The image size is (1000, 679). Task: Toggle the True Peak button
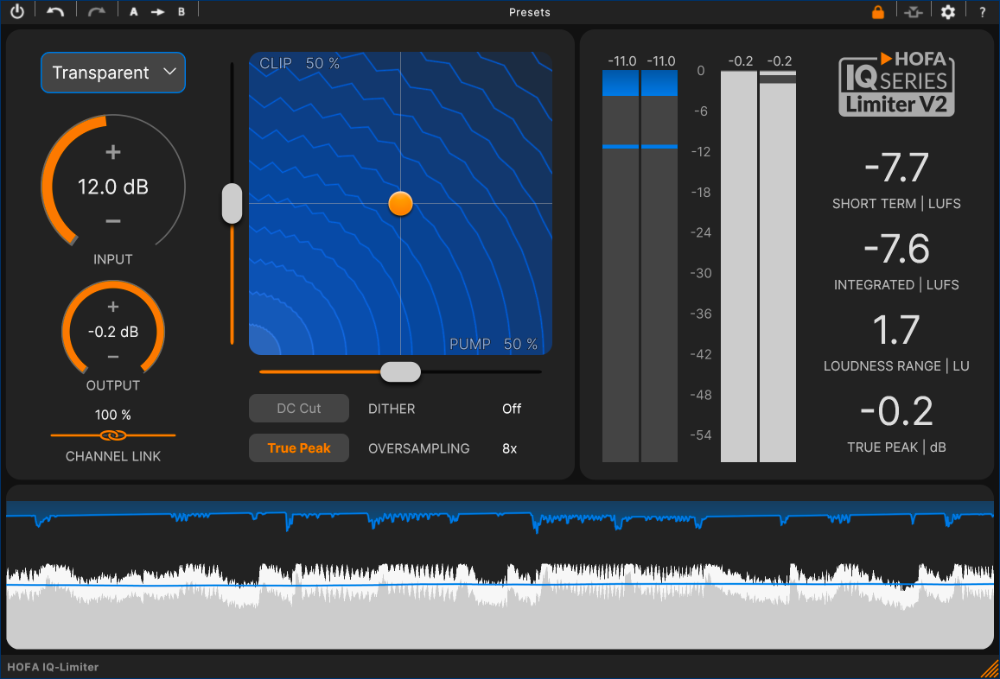(298, 448)
